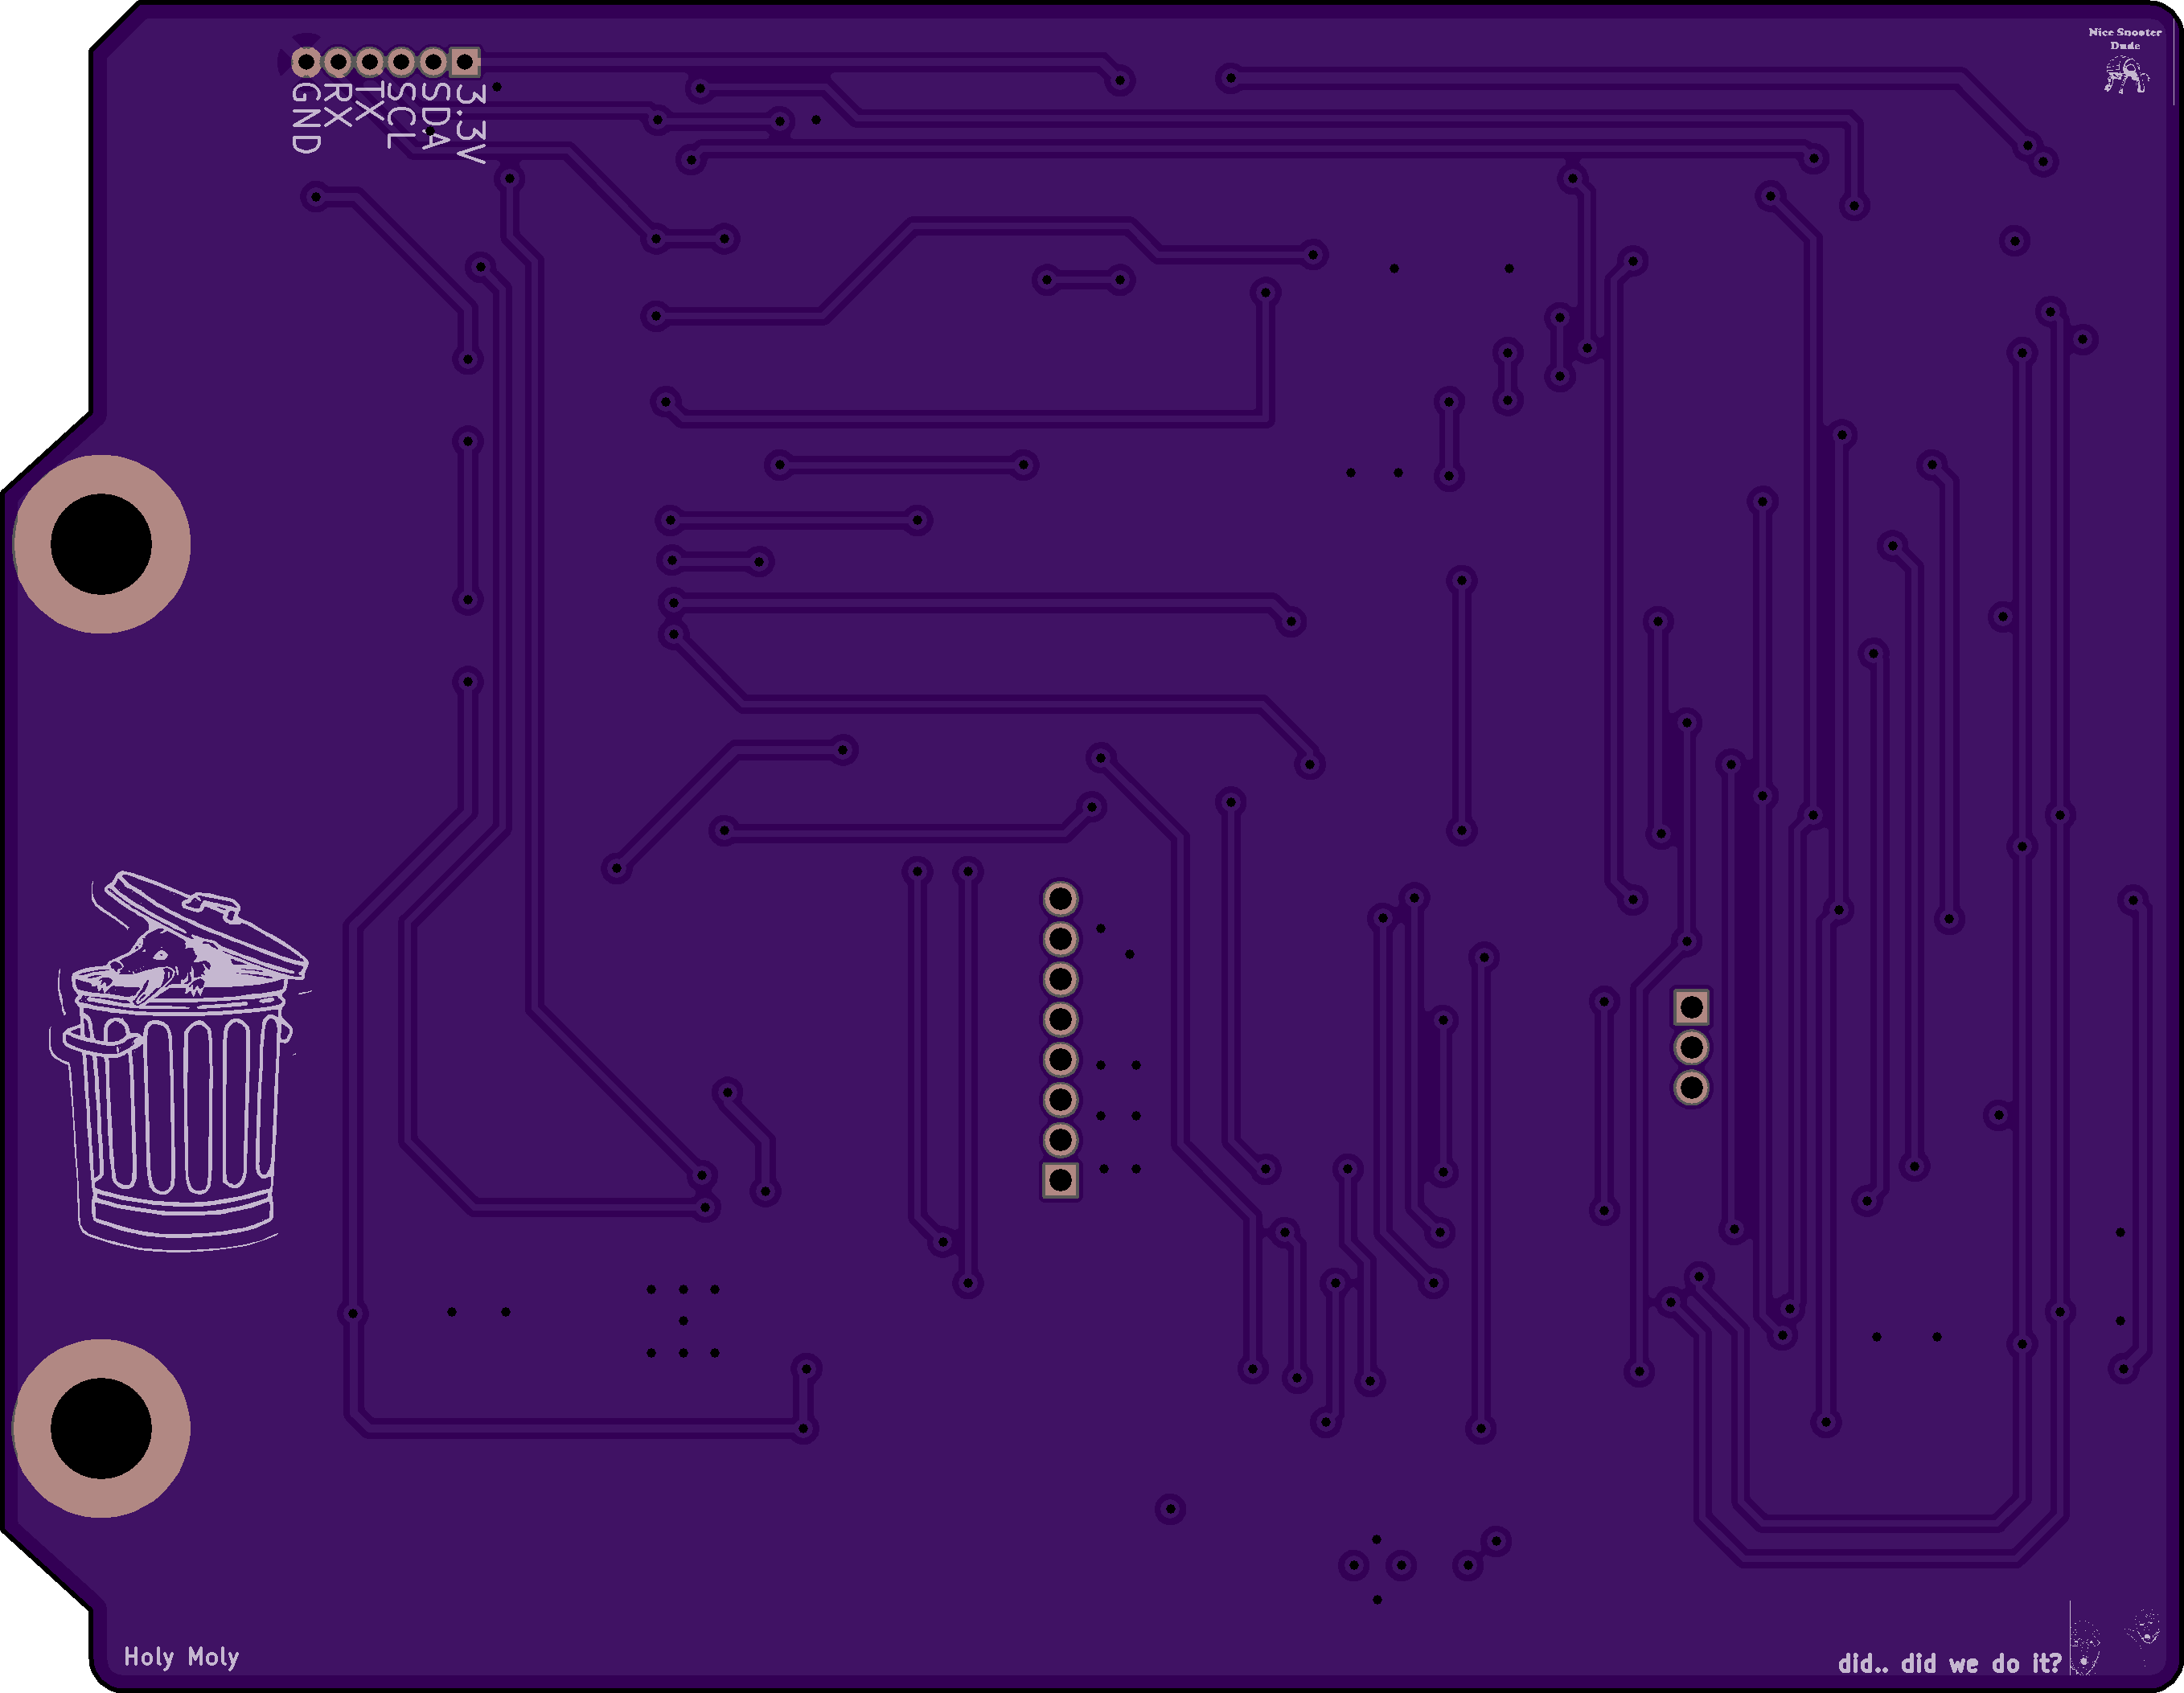This screenshot has height=1693, width=2184.
Task: Click the TX header pad
Action: [x=369, y=62]
